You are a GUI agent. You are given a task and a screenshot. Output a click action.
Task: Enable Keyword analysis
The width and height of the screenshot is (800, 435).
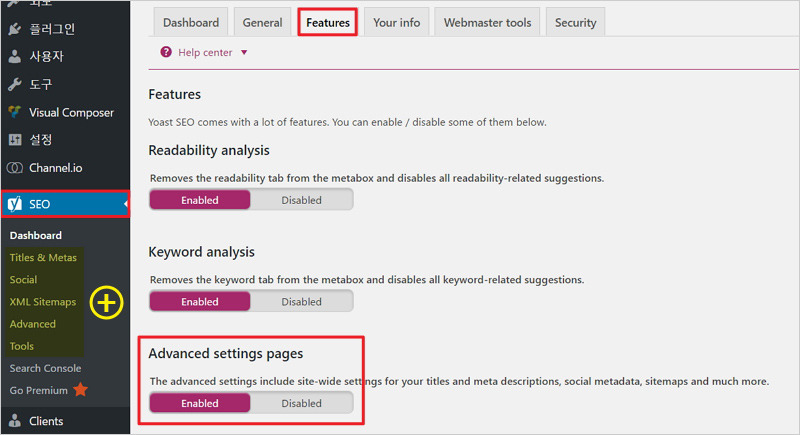199,301
